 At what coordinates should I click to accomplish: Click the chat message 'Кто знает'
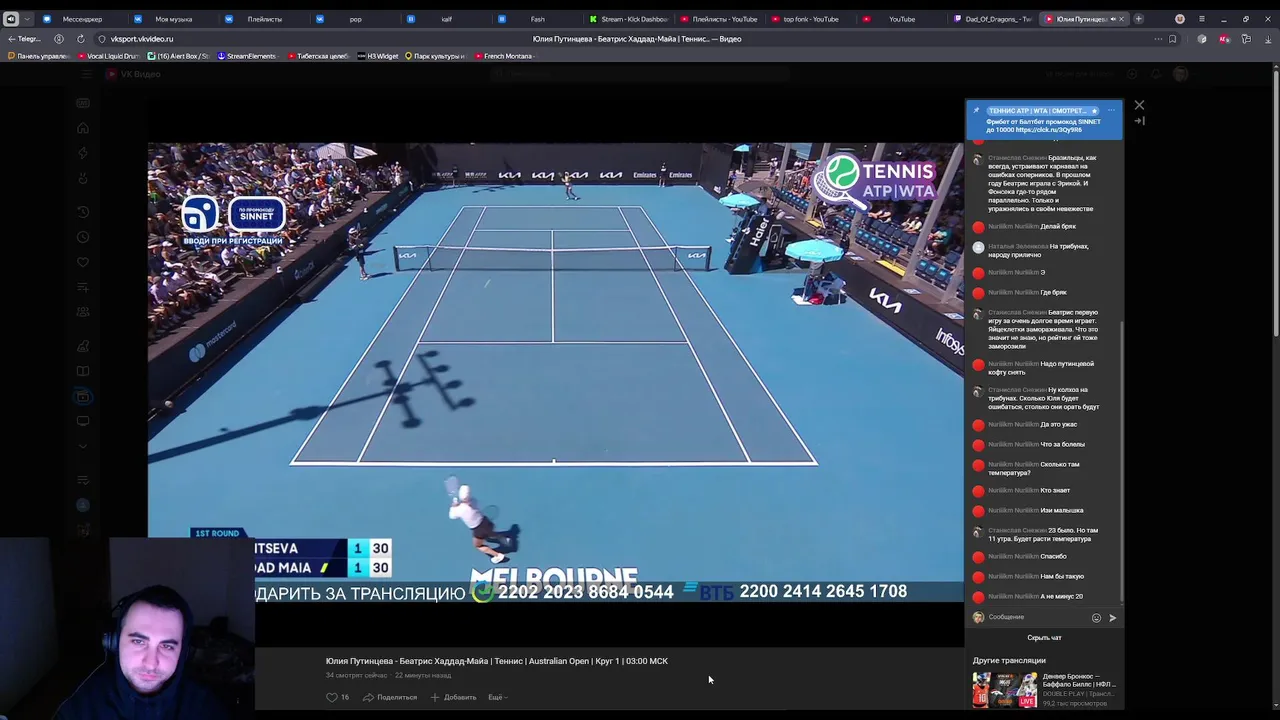tap(1055, 490)
